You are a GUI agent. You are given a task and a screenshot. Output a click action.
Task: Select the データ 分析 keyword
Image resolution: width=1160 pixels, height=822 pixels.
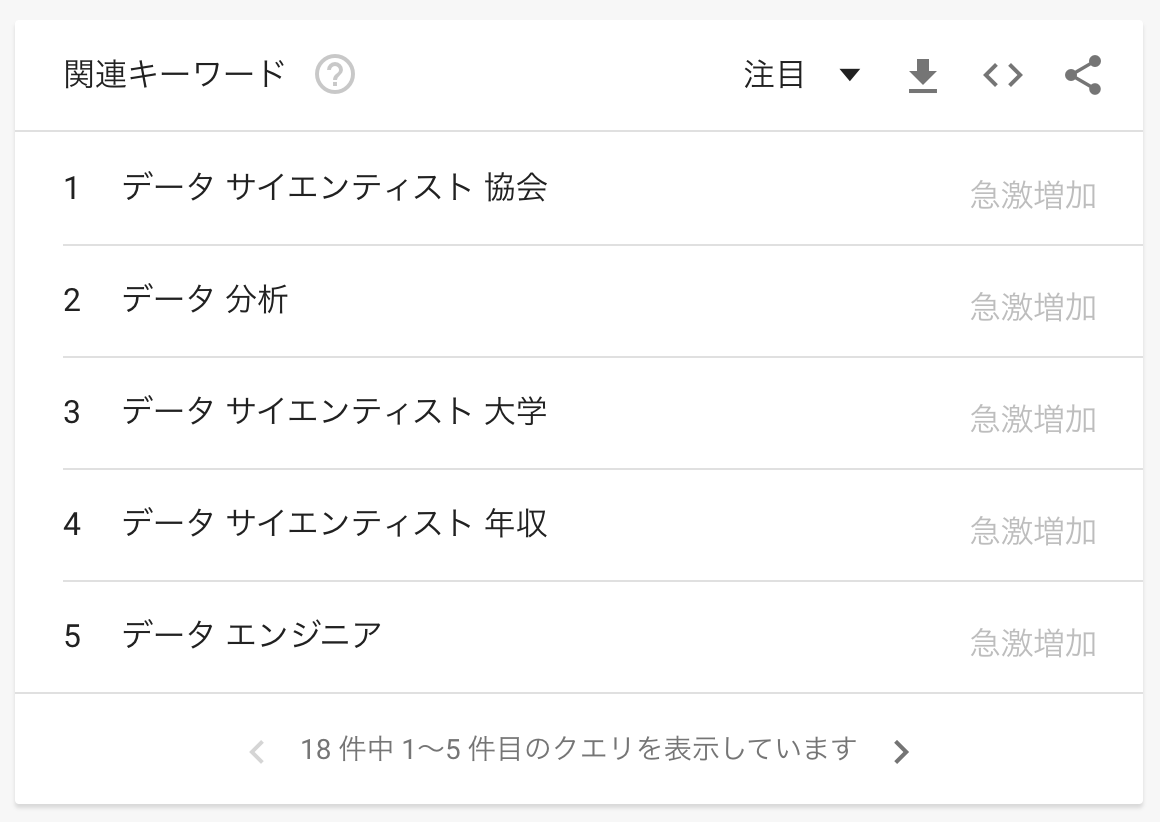click(x=205, y=299)
